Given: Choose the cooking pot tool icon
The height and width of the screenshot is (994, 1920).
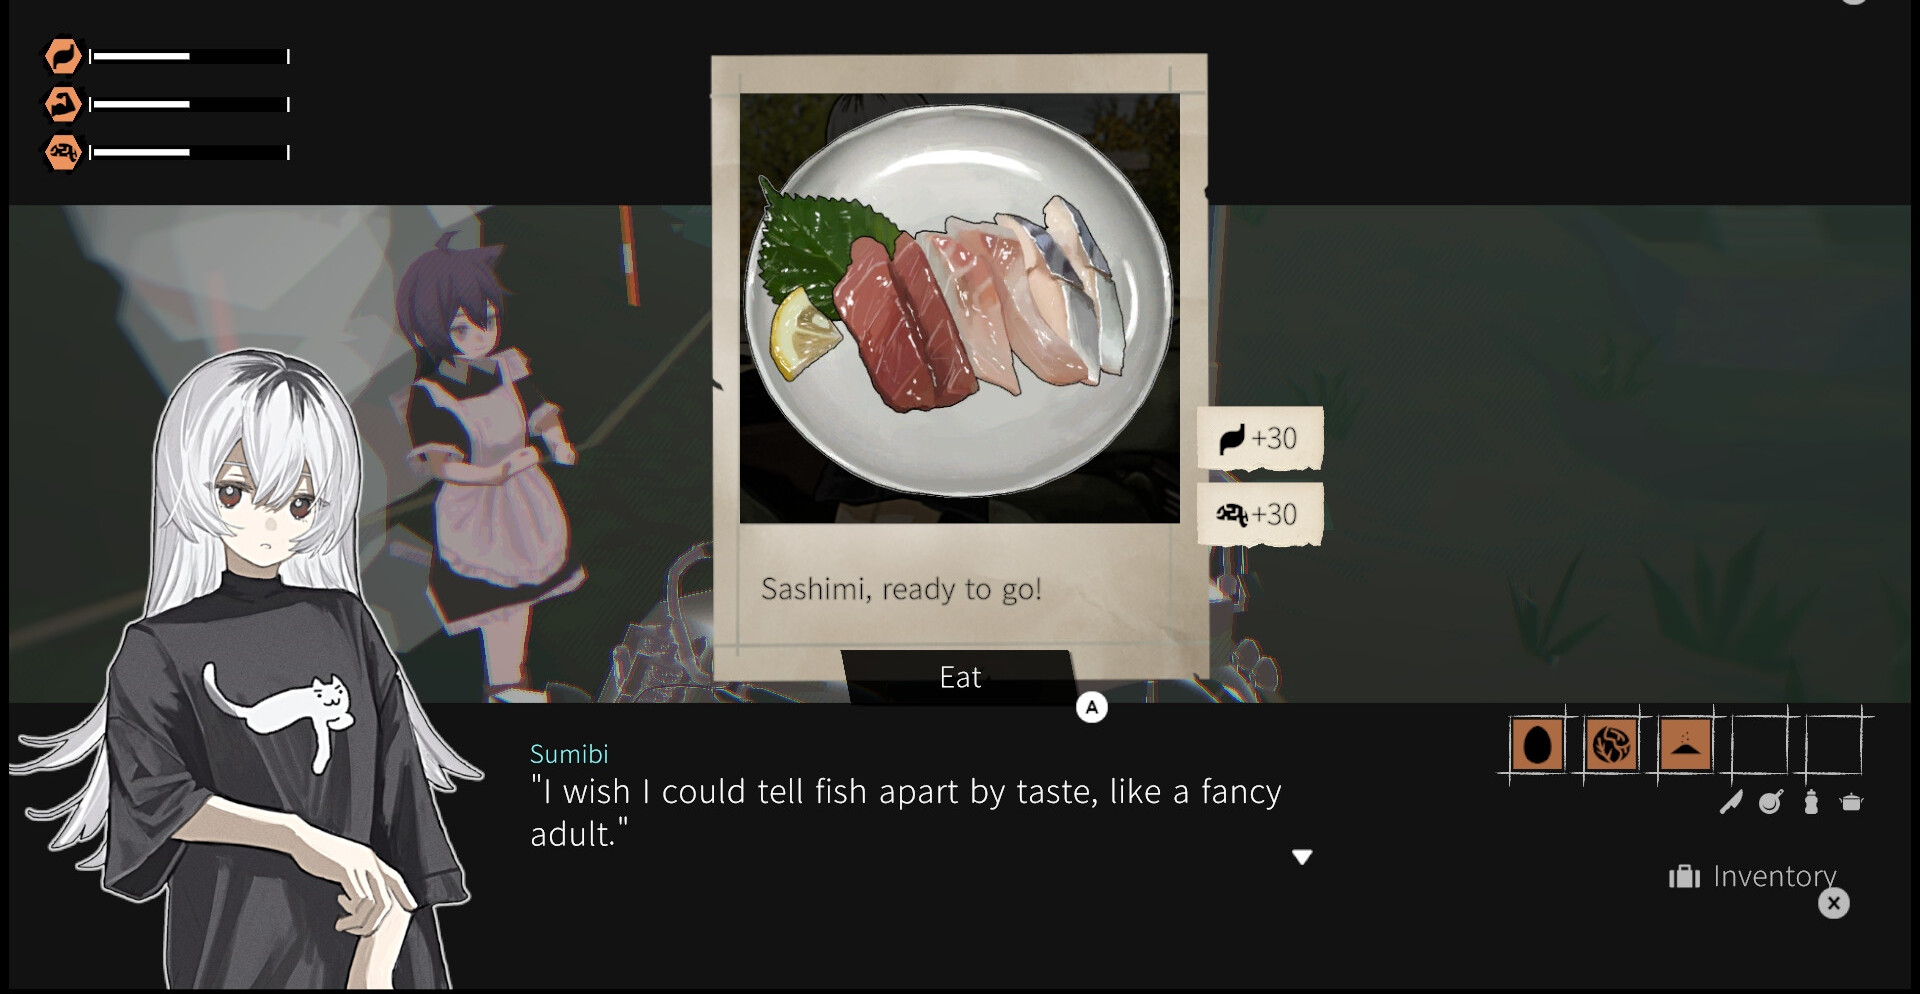Looking at the screenshot, I should (1851, 802).
